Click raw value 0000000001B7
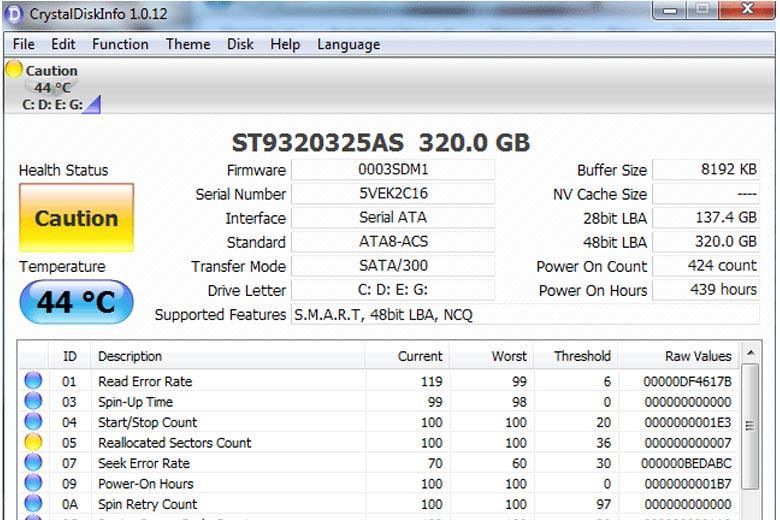 688,483
